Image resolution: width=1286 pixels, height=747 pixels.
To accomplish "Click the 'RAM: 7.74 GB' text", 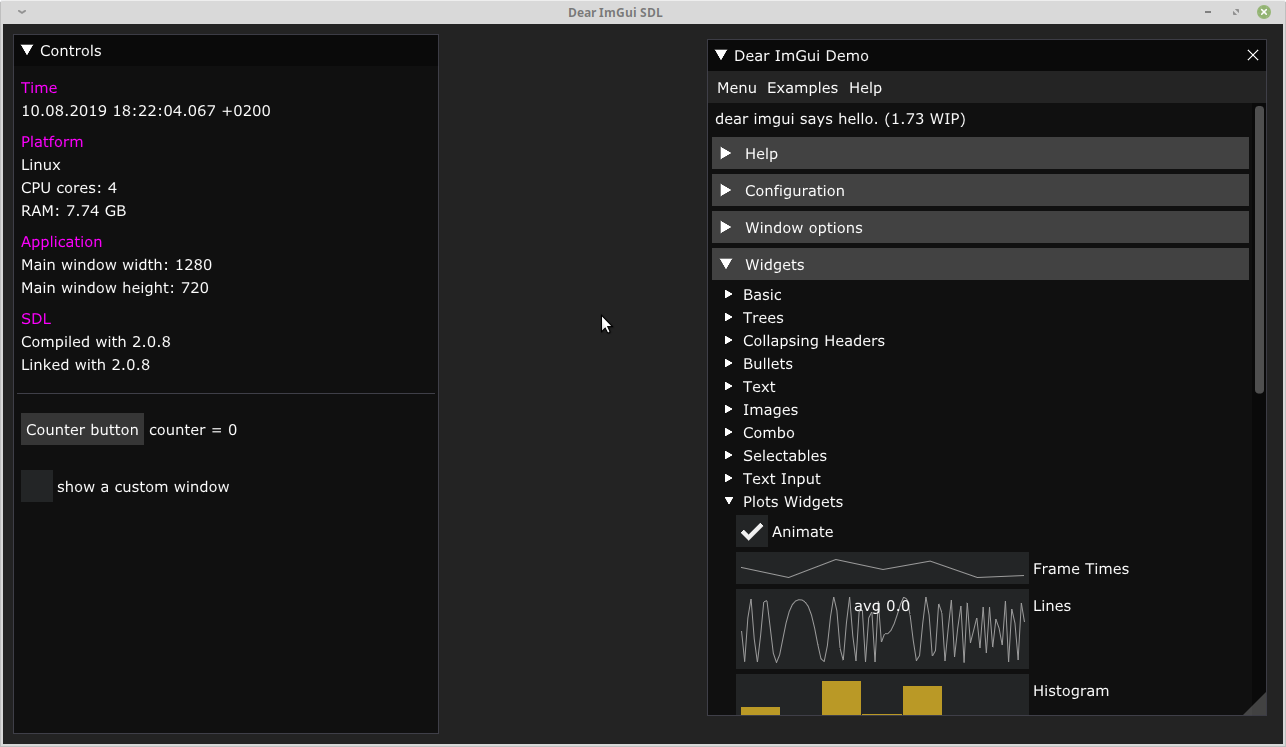I will tap(74, 211).
